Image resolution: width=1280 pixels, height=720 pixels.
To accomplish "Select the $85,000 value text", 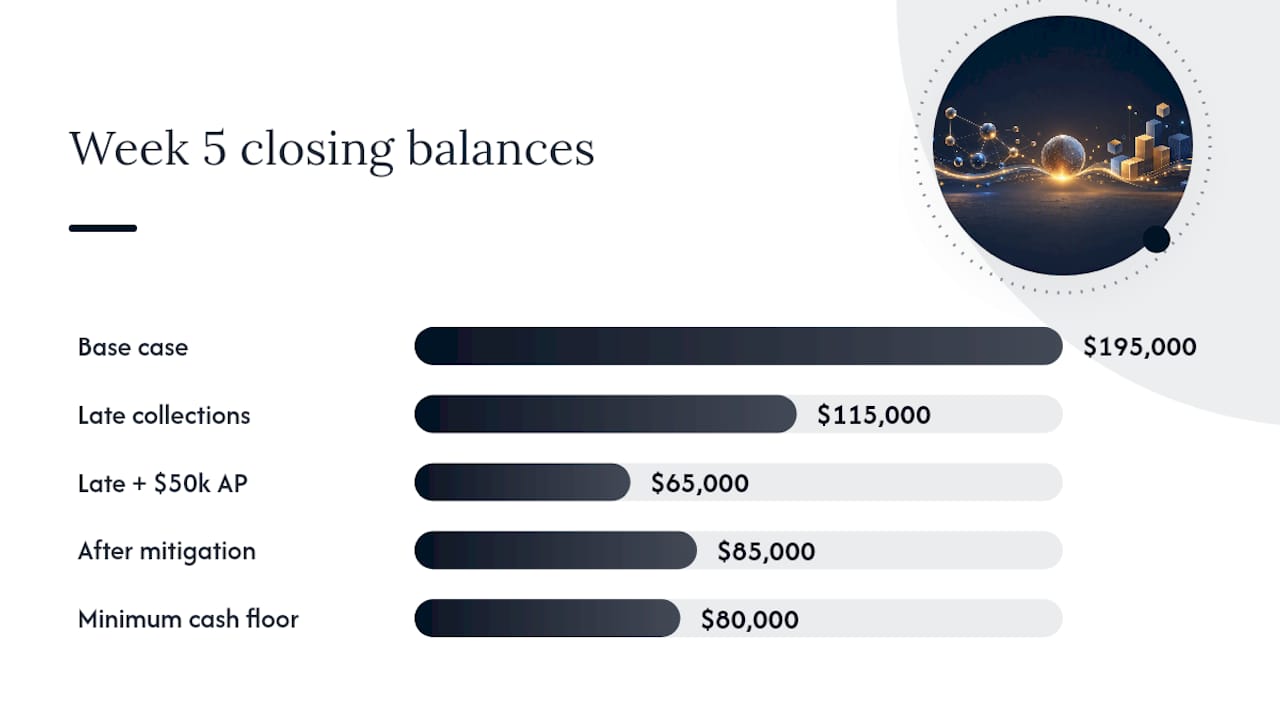I will point(766,551).
